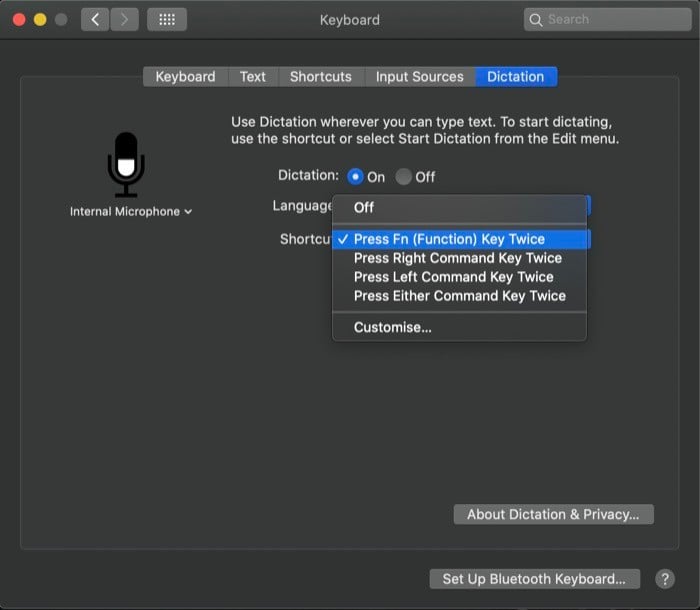Click into the Search field
Viewport: 700px width, 610px height.
(608, 20)
